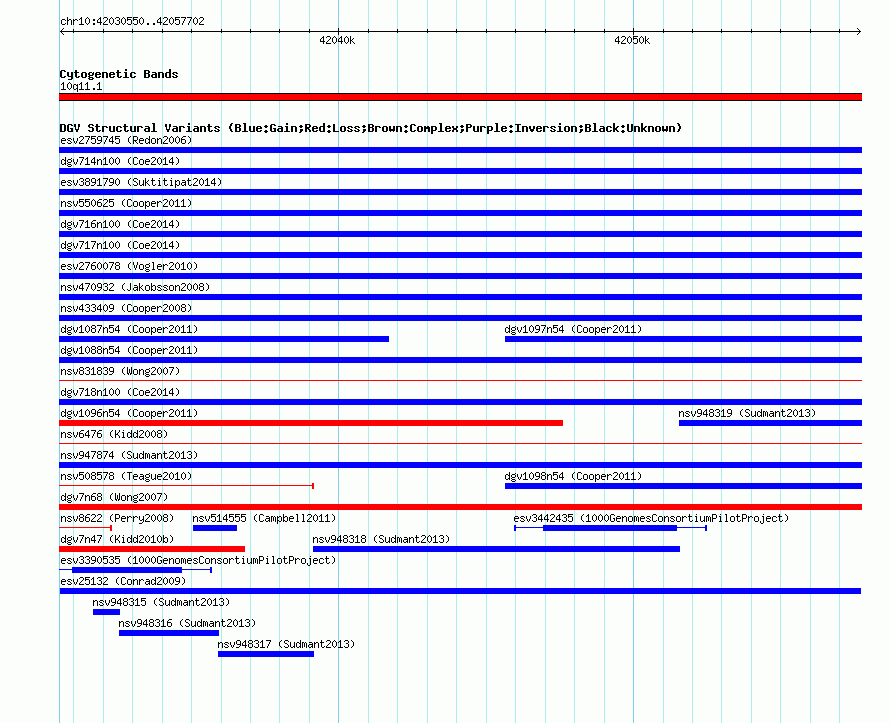Select nsv948318 (Sudmant2013) label
Viewport: 890px width, 723px height.
click(381, 539)
